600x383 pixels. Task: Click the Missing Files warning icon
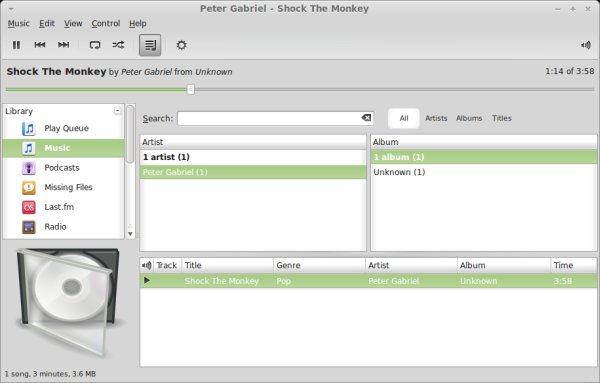[29, 187]
